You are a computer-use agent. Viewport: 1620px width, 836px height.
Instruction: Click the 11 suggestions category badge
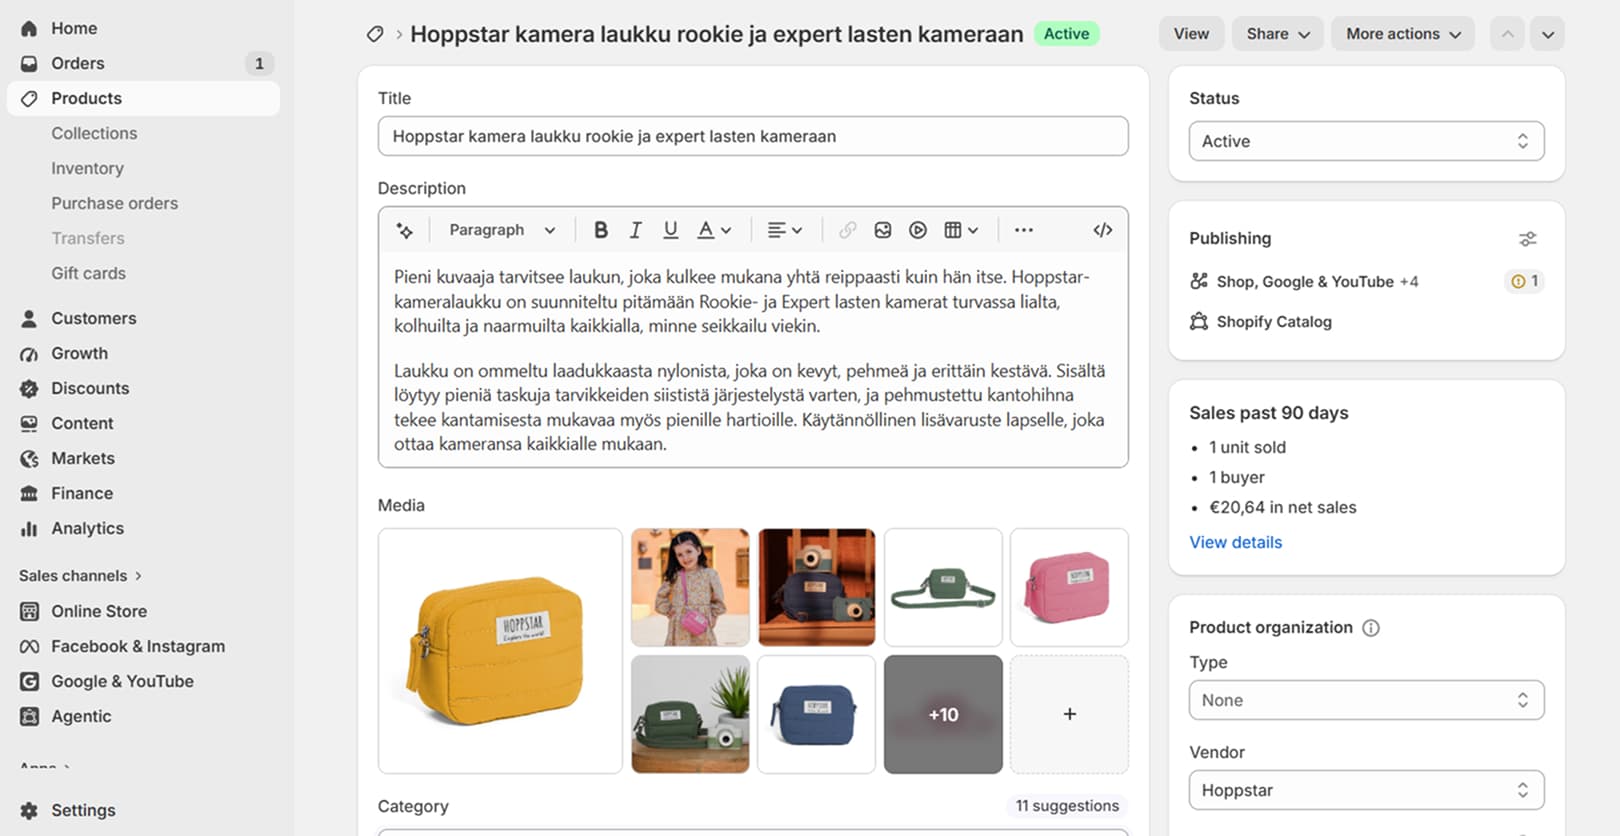(1067, 806)
